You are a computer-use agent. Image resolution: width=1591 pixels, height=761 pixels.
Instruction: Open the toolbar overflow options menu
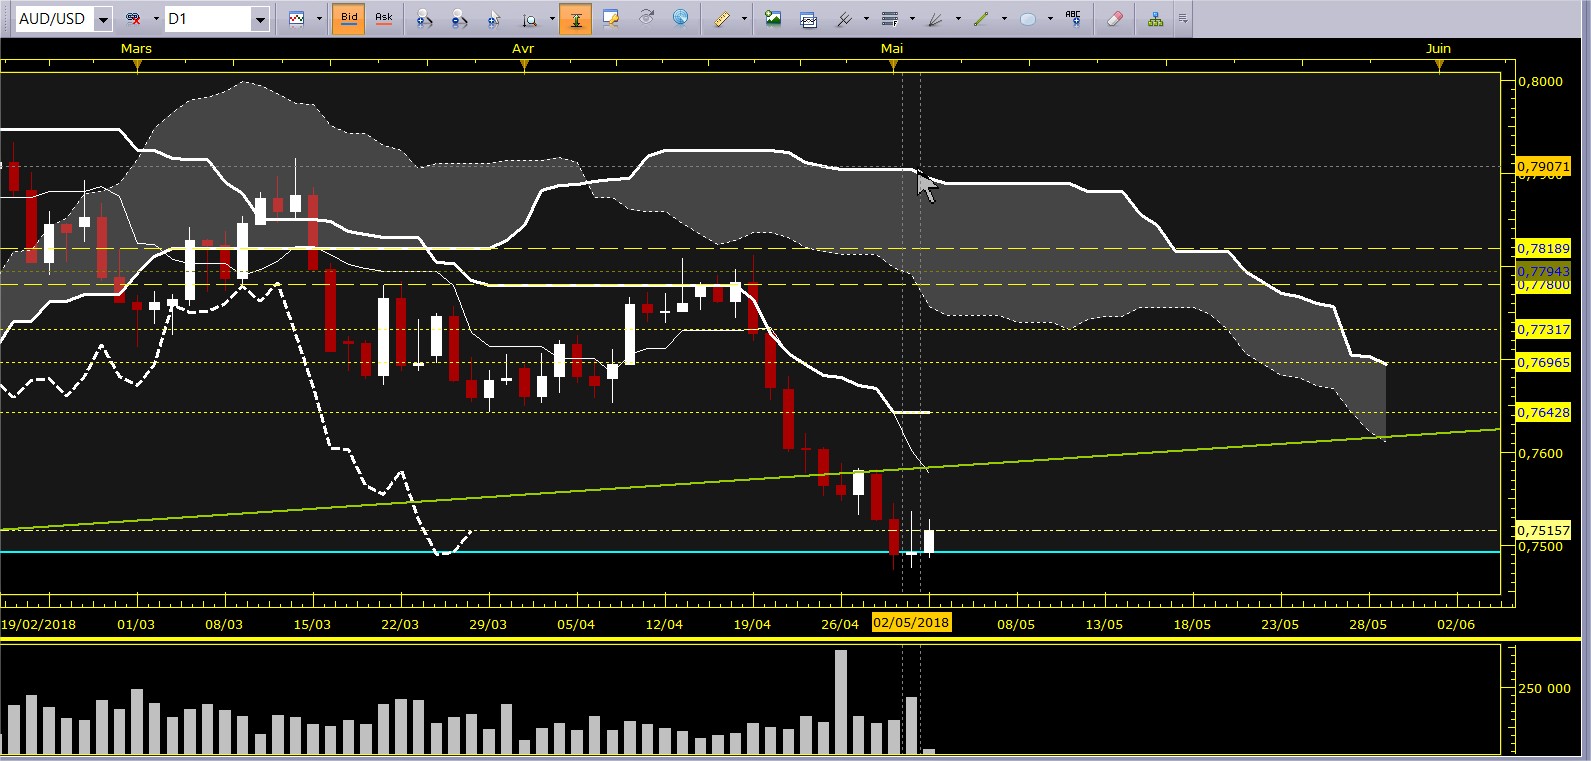click(x=1183, y=18)
